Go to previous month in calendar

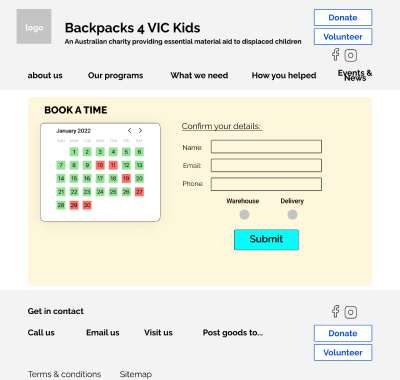pyautogui.click(x=130, y=130)
